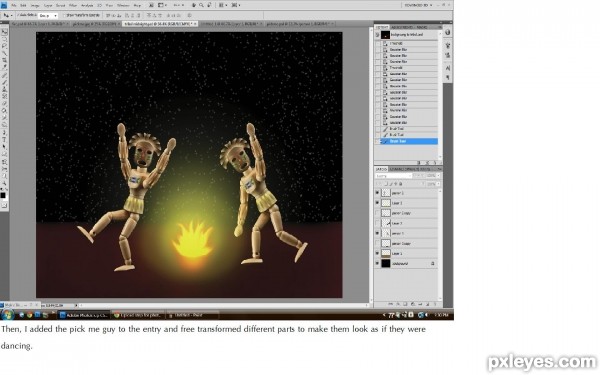600x375 pixels.
Task: Click the Background layer thumbnail
Action: point(386,264)
